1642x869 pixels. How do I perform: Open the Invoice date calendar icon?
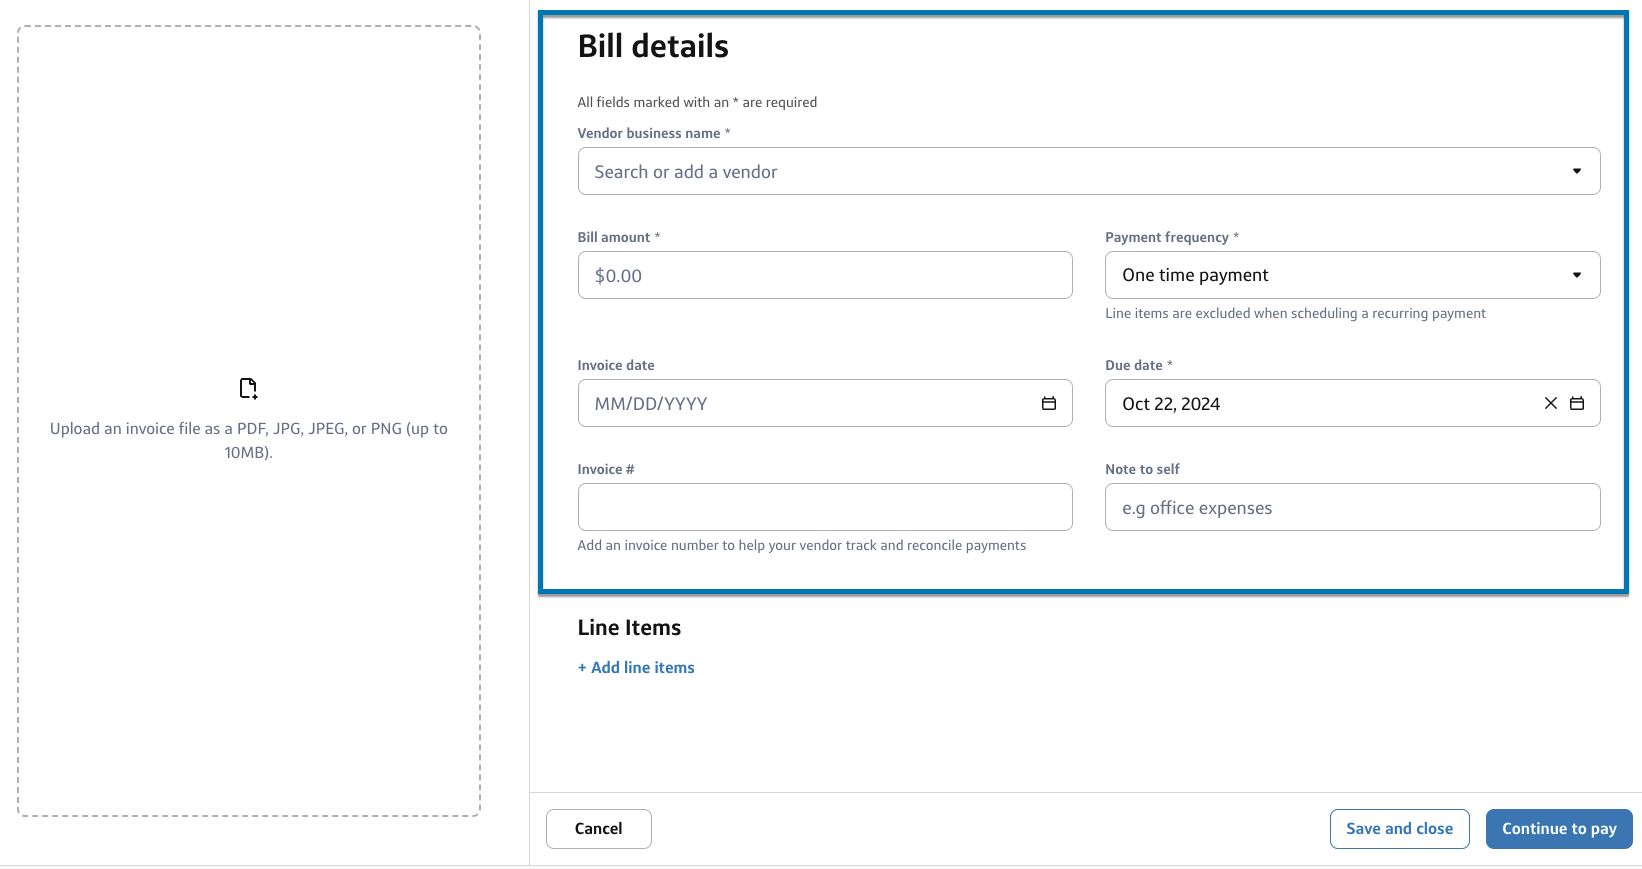1048,403
